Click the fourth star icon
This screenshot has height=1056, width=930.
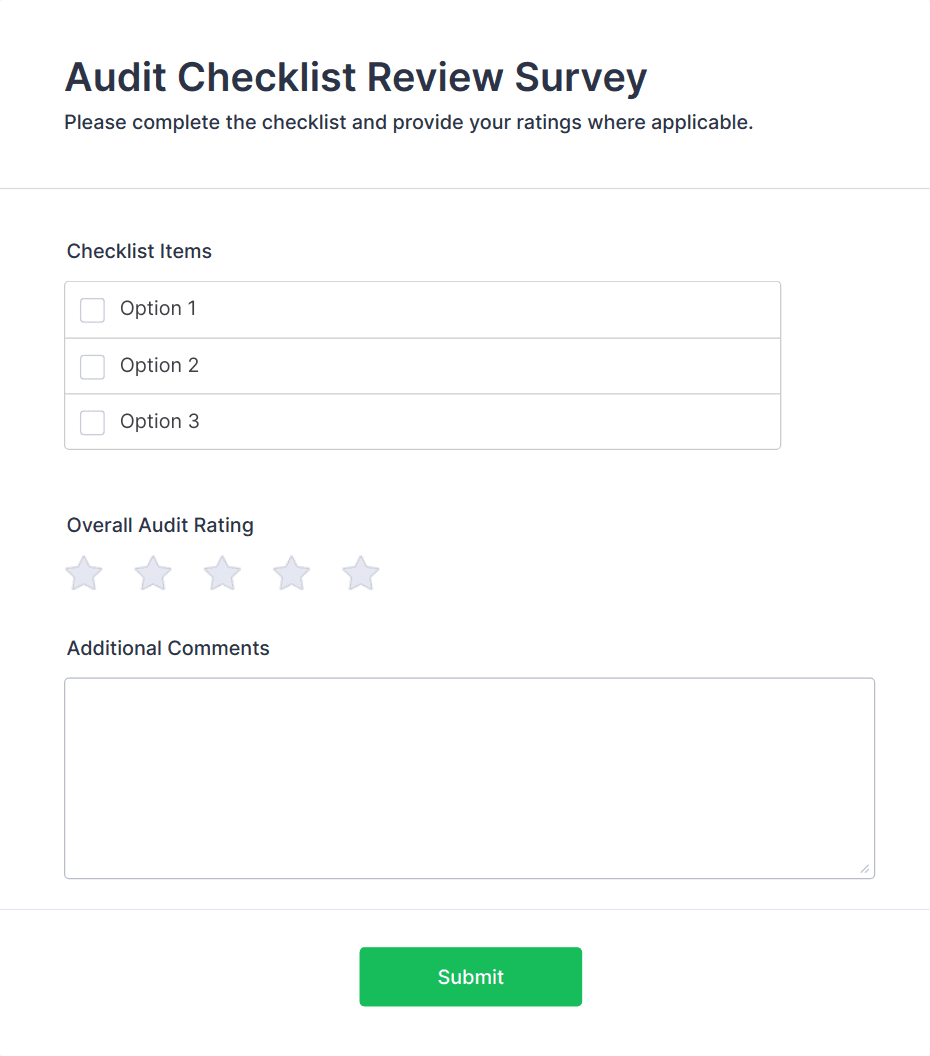click(x=290, y=573)
